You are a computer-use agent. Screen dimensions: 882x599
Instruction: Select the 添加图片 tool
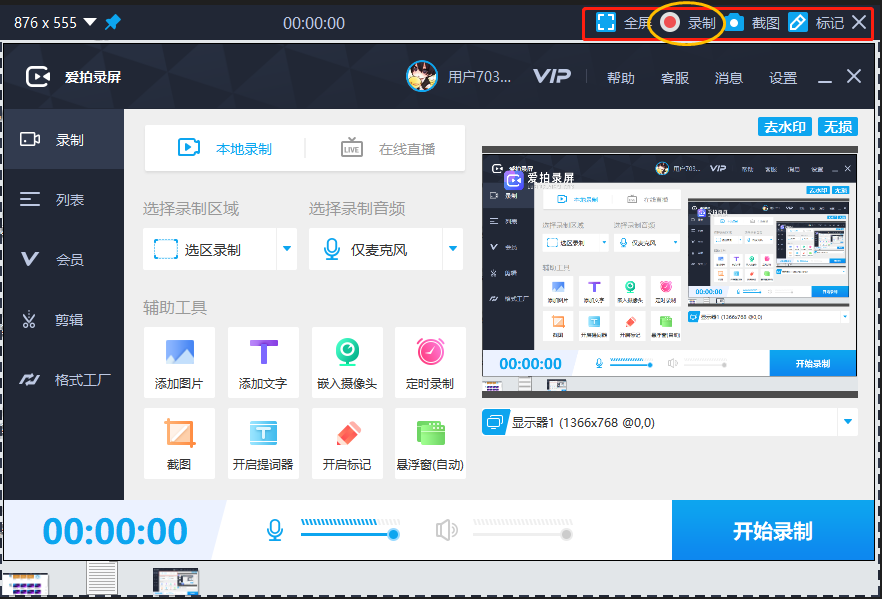179,362
